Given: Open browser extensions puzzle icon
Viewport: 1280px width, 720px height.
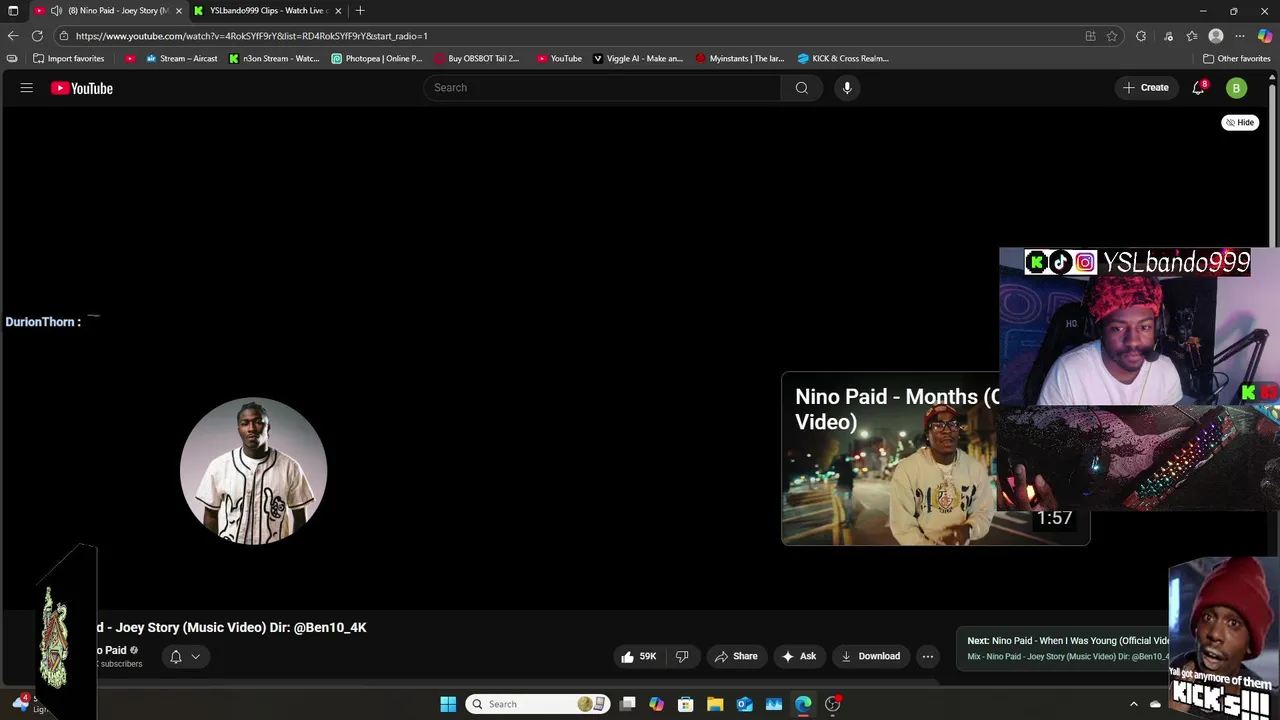Looking at the screenshot, I should coord(1141,36).
